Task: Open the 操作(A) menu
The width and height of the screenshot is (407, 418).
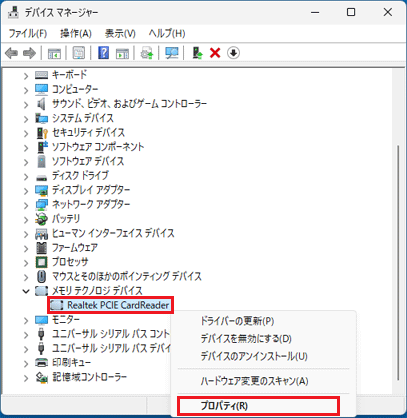Action: (76, 33)
